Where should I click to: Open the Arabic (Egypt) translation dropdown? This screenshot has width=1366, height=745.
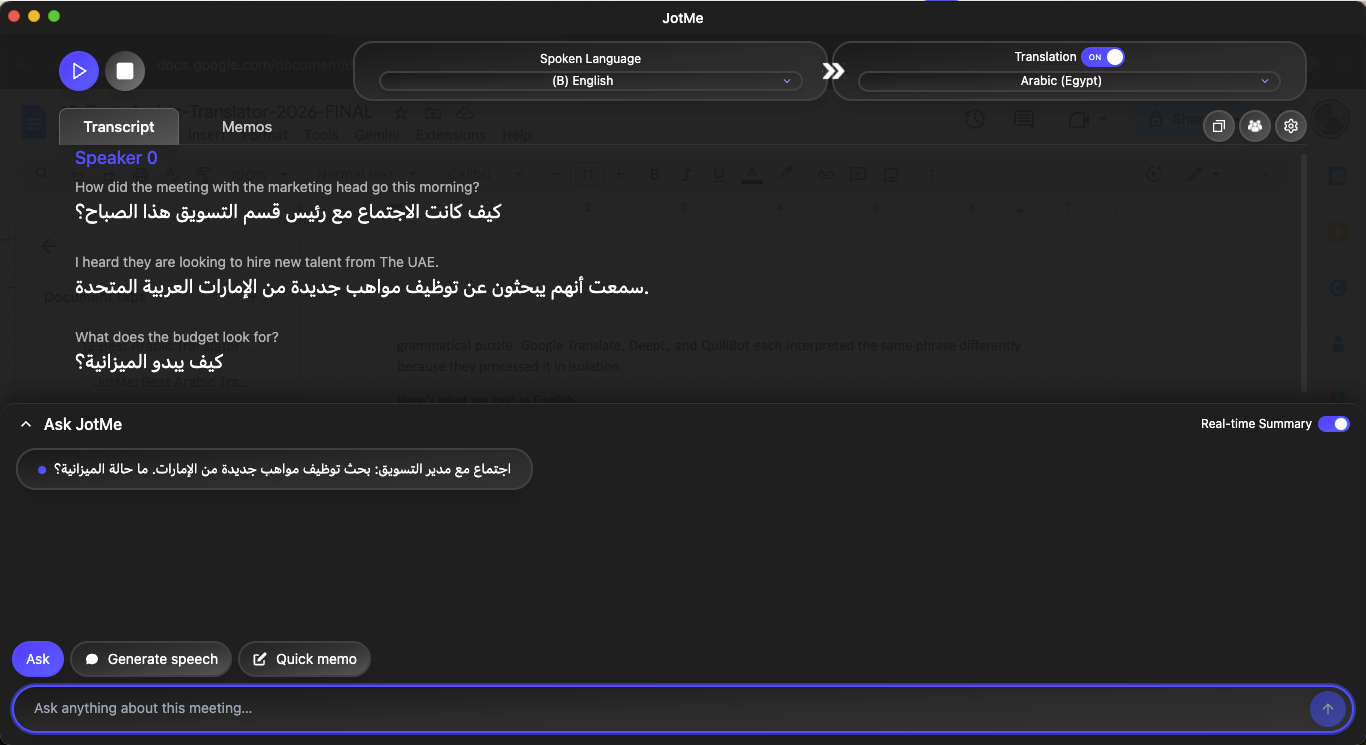(x=1061, y=81)
